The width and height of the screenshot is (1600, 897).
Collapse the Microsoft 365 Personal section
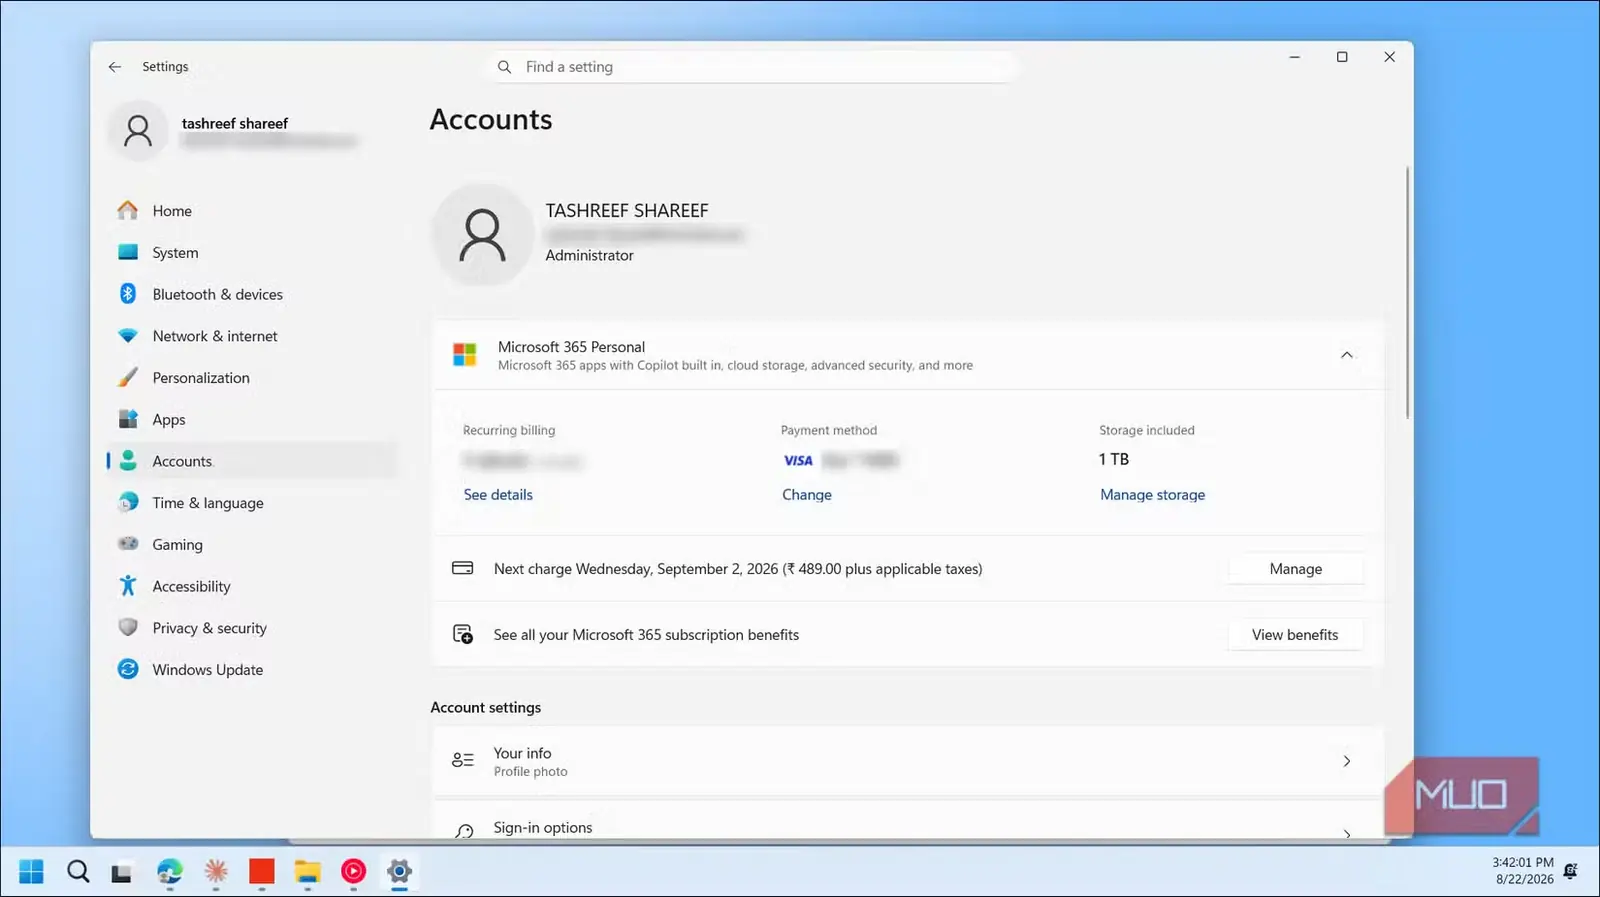1347,355
